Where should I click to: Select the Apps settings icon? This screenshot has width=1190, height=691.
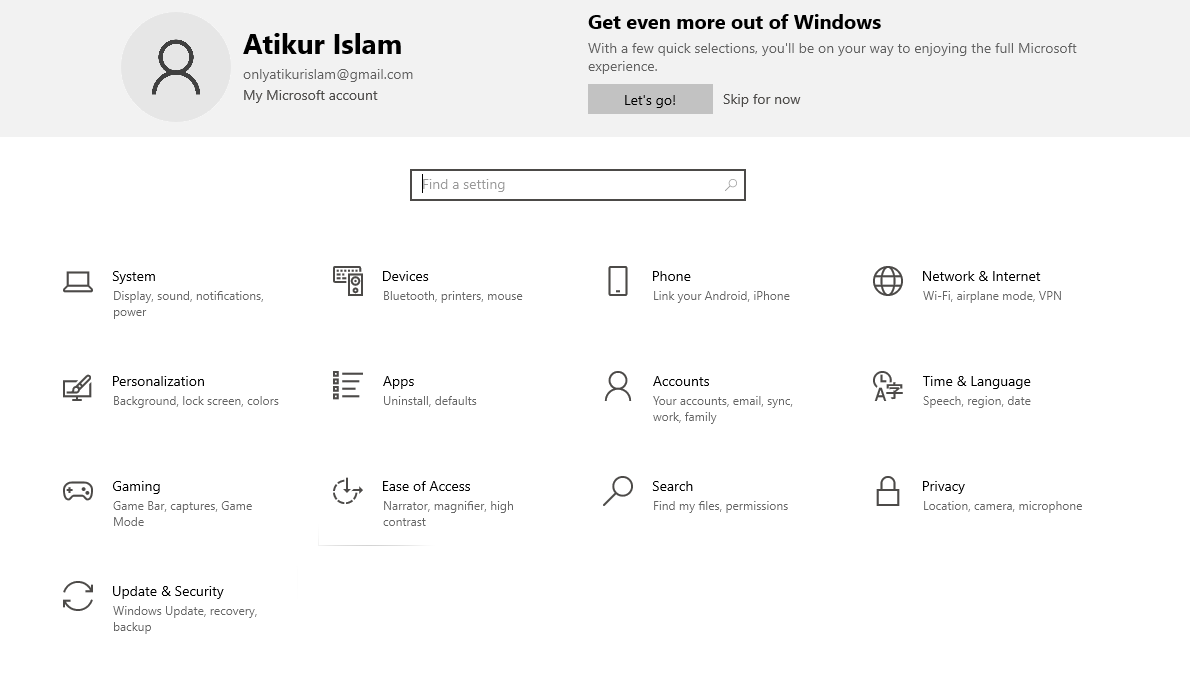tap(347, 386)
